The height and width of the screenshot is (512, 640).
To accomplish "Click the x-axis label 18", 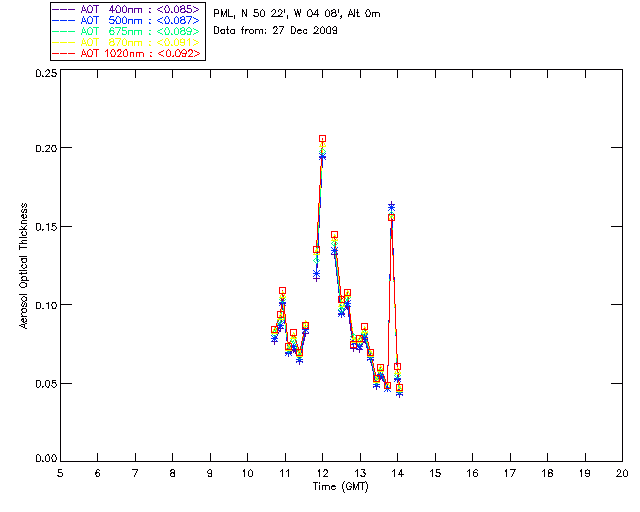I will click(x=547, y=473).
